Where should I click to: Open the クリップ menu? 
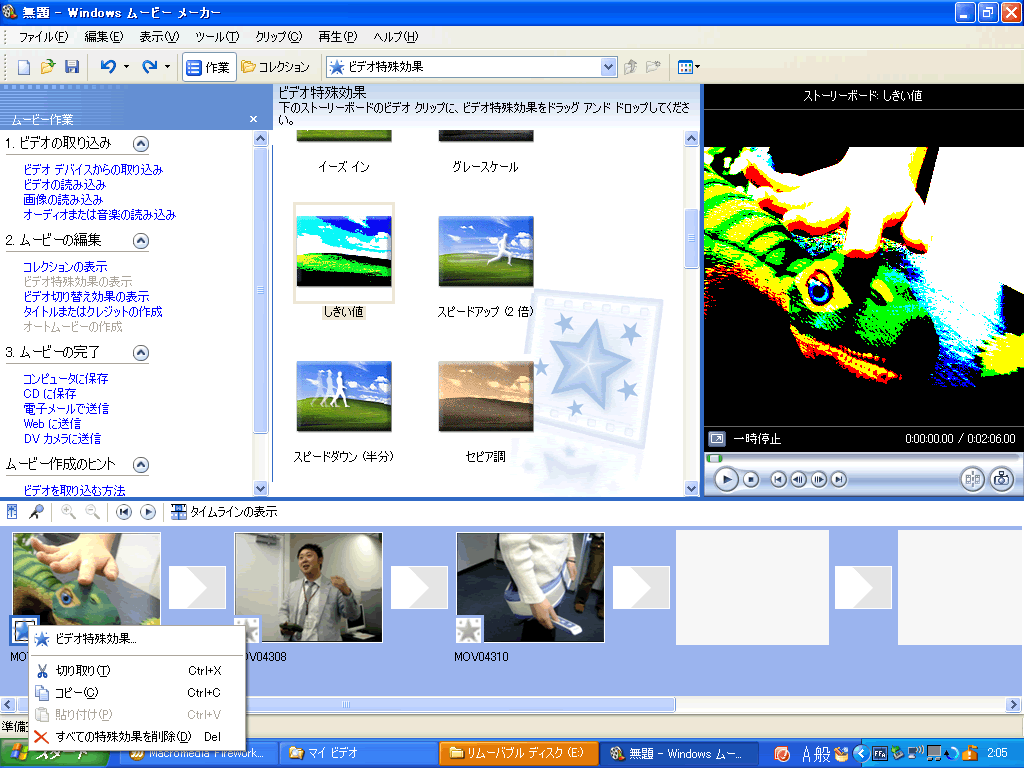point(278,37)
